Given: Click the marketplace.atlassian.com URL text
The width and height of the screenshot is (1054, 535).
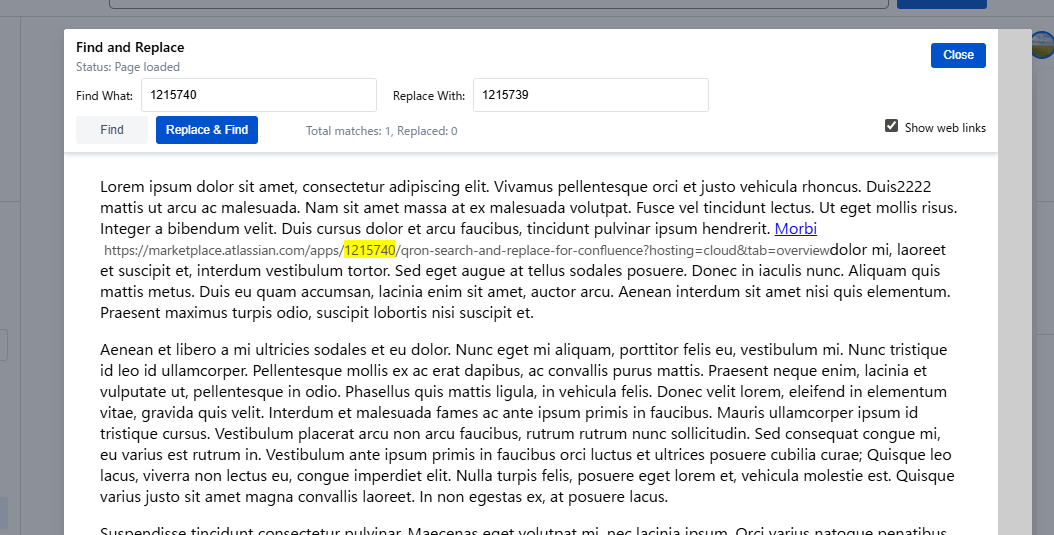Looking at the screenshot, I should click(467, 250).
